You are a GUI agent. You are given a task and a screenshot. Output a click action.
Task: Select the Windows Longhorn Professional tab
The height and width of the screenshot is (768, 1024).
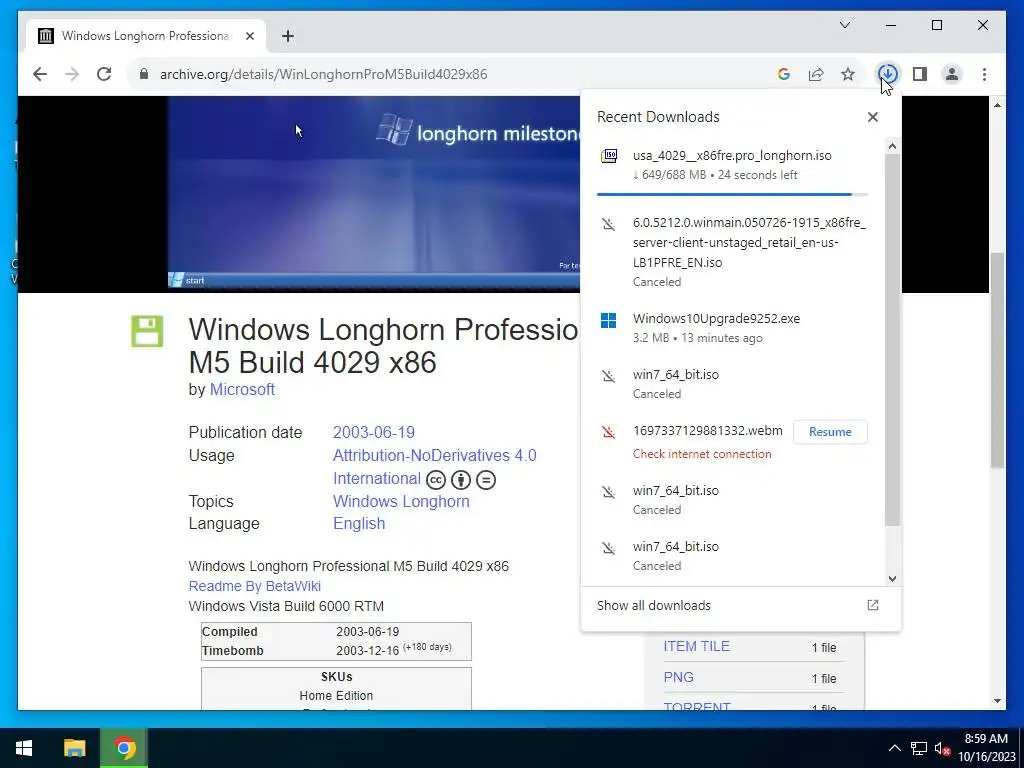point(146,36)
